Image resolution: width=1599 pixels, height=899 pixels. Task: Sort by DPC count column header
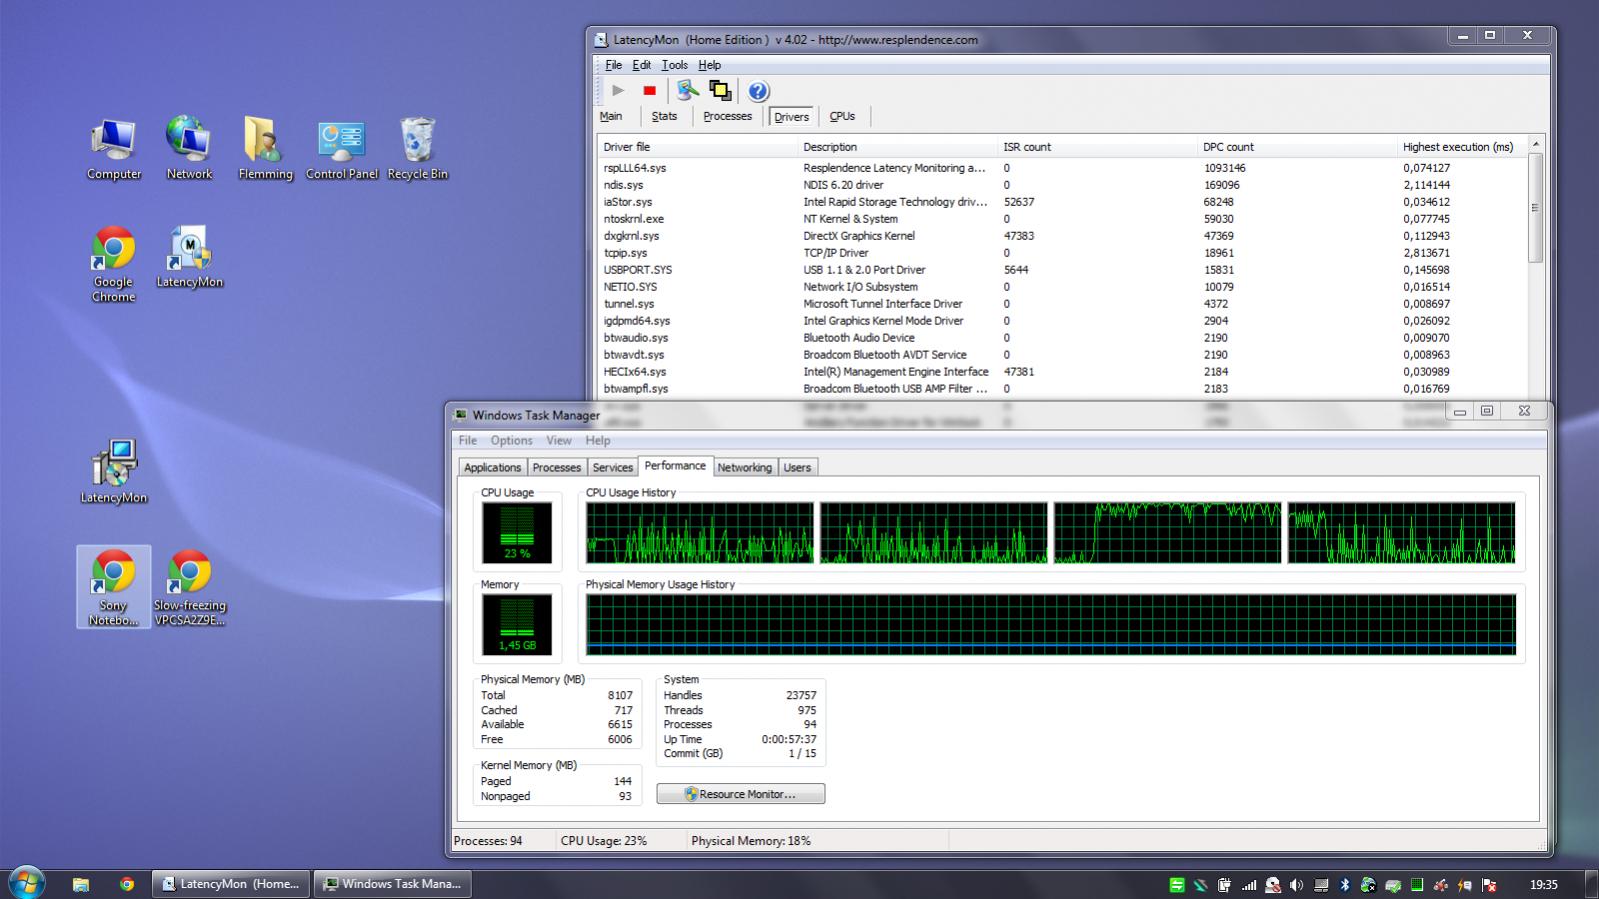click(1297, 146)
